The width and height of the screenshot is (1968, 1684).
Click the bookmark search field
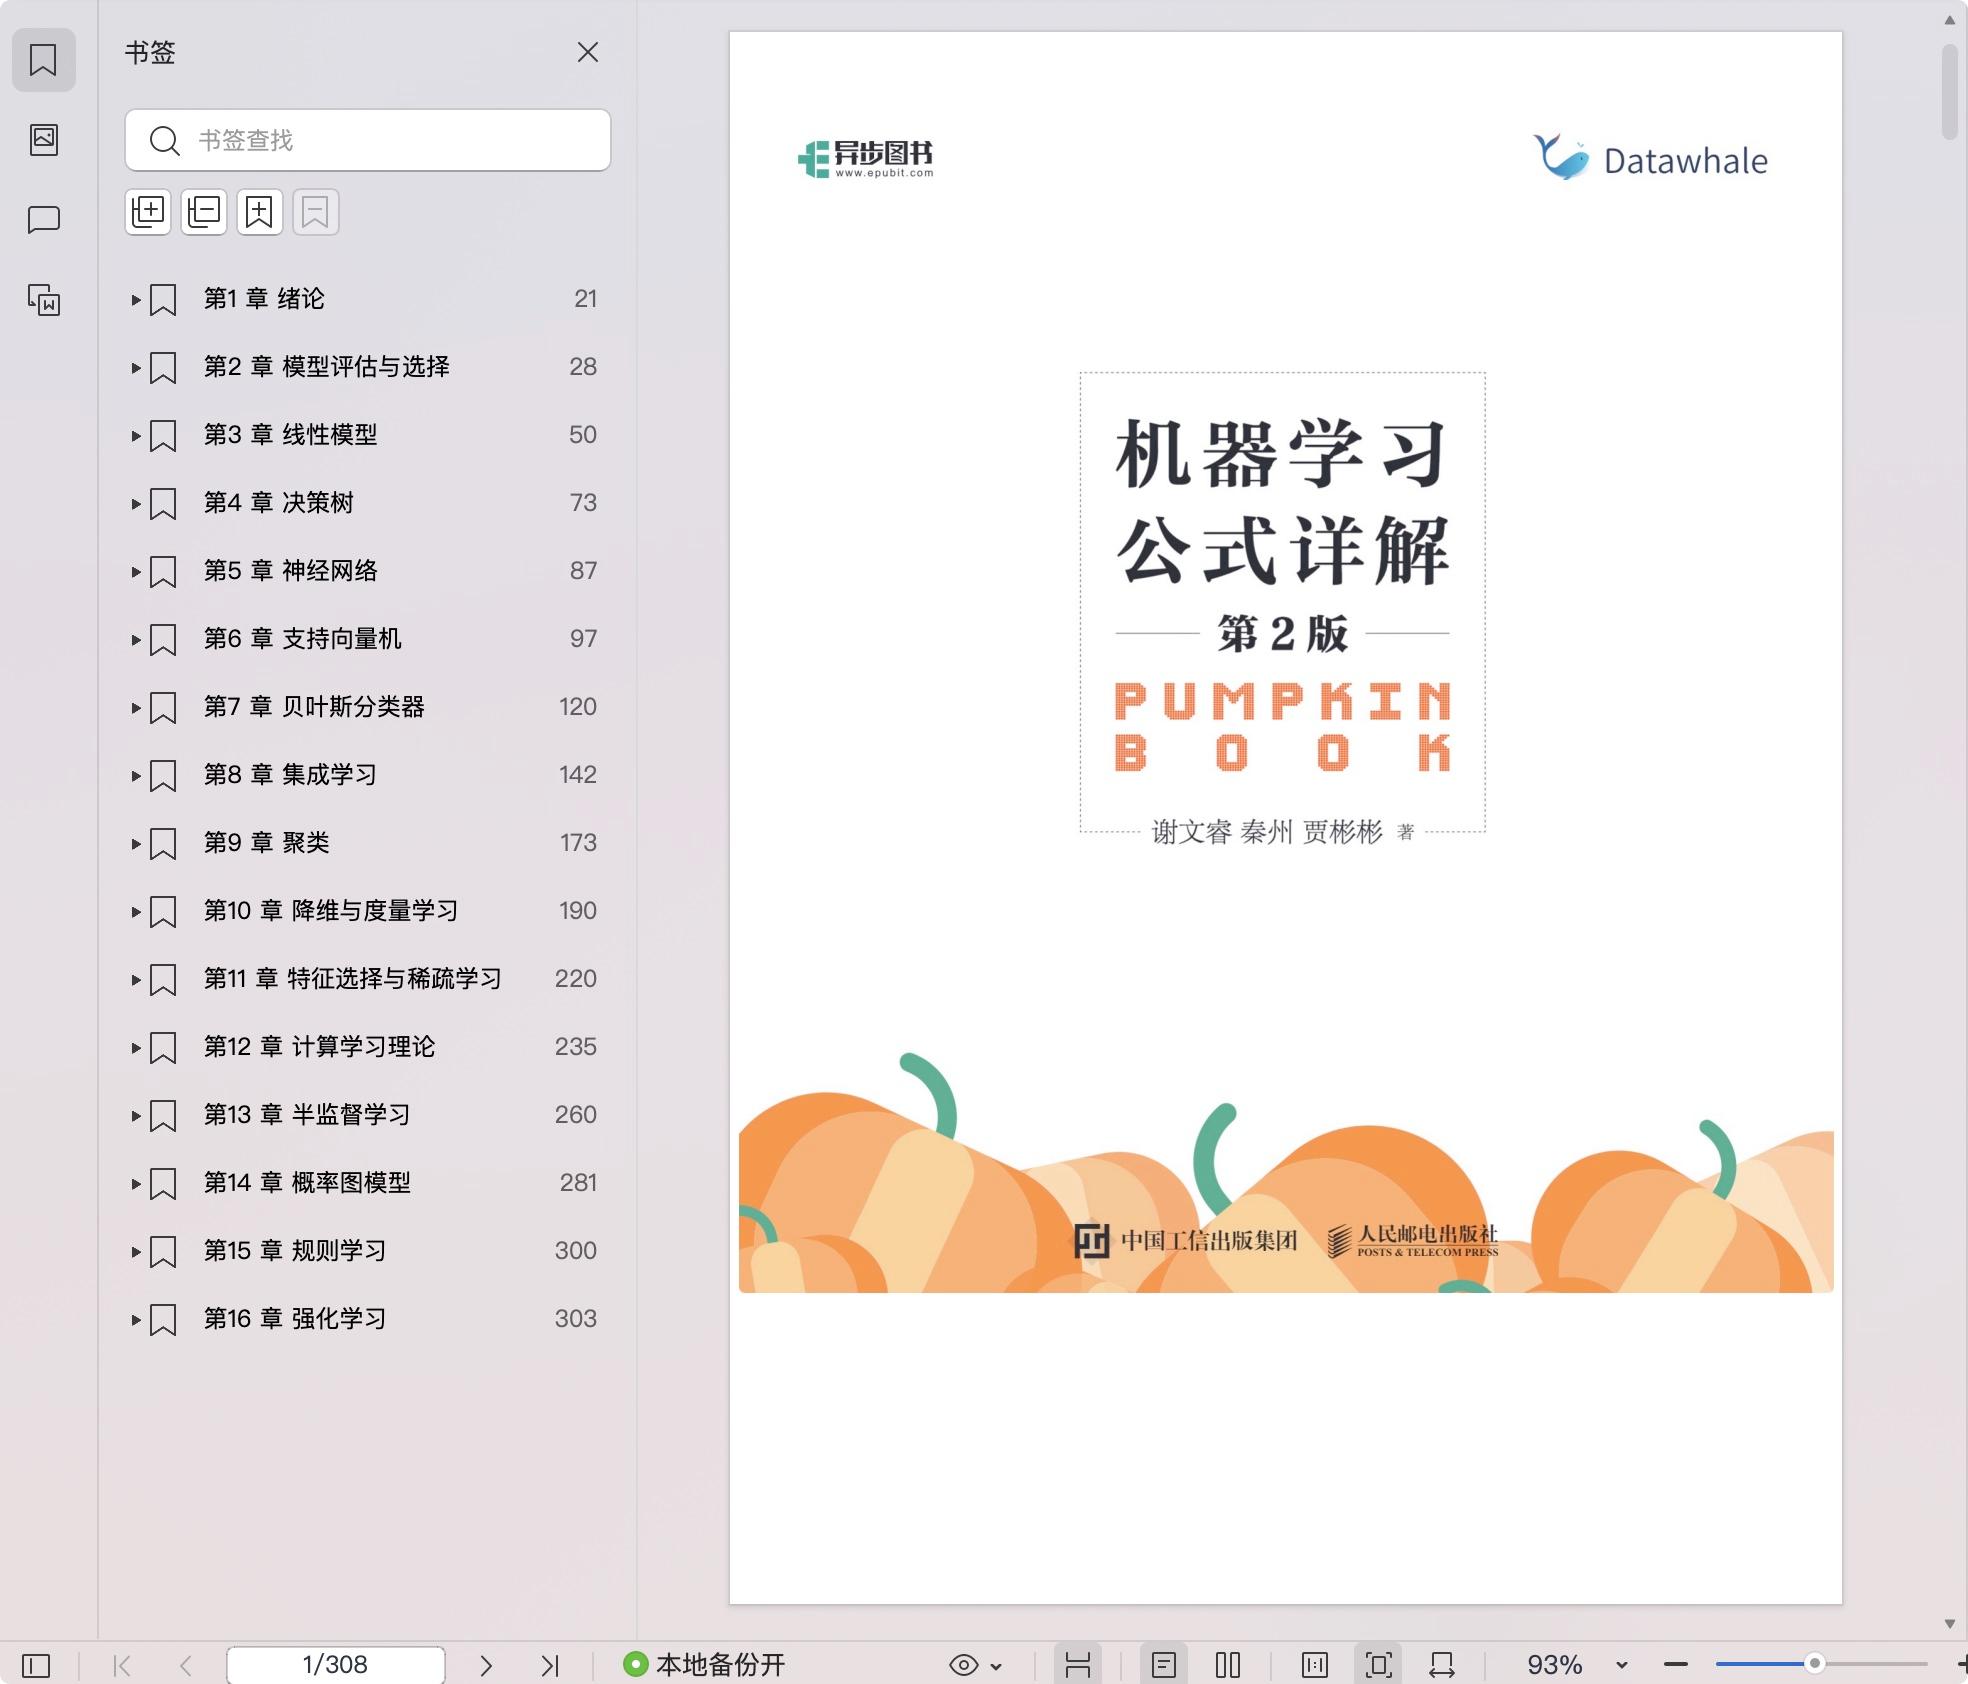(368, 140)
